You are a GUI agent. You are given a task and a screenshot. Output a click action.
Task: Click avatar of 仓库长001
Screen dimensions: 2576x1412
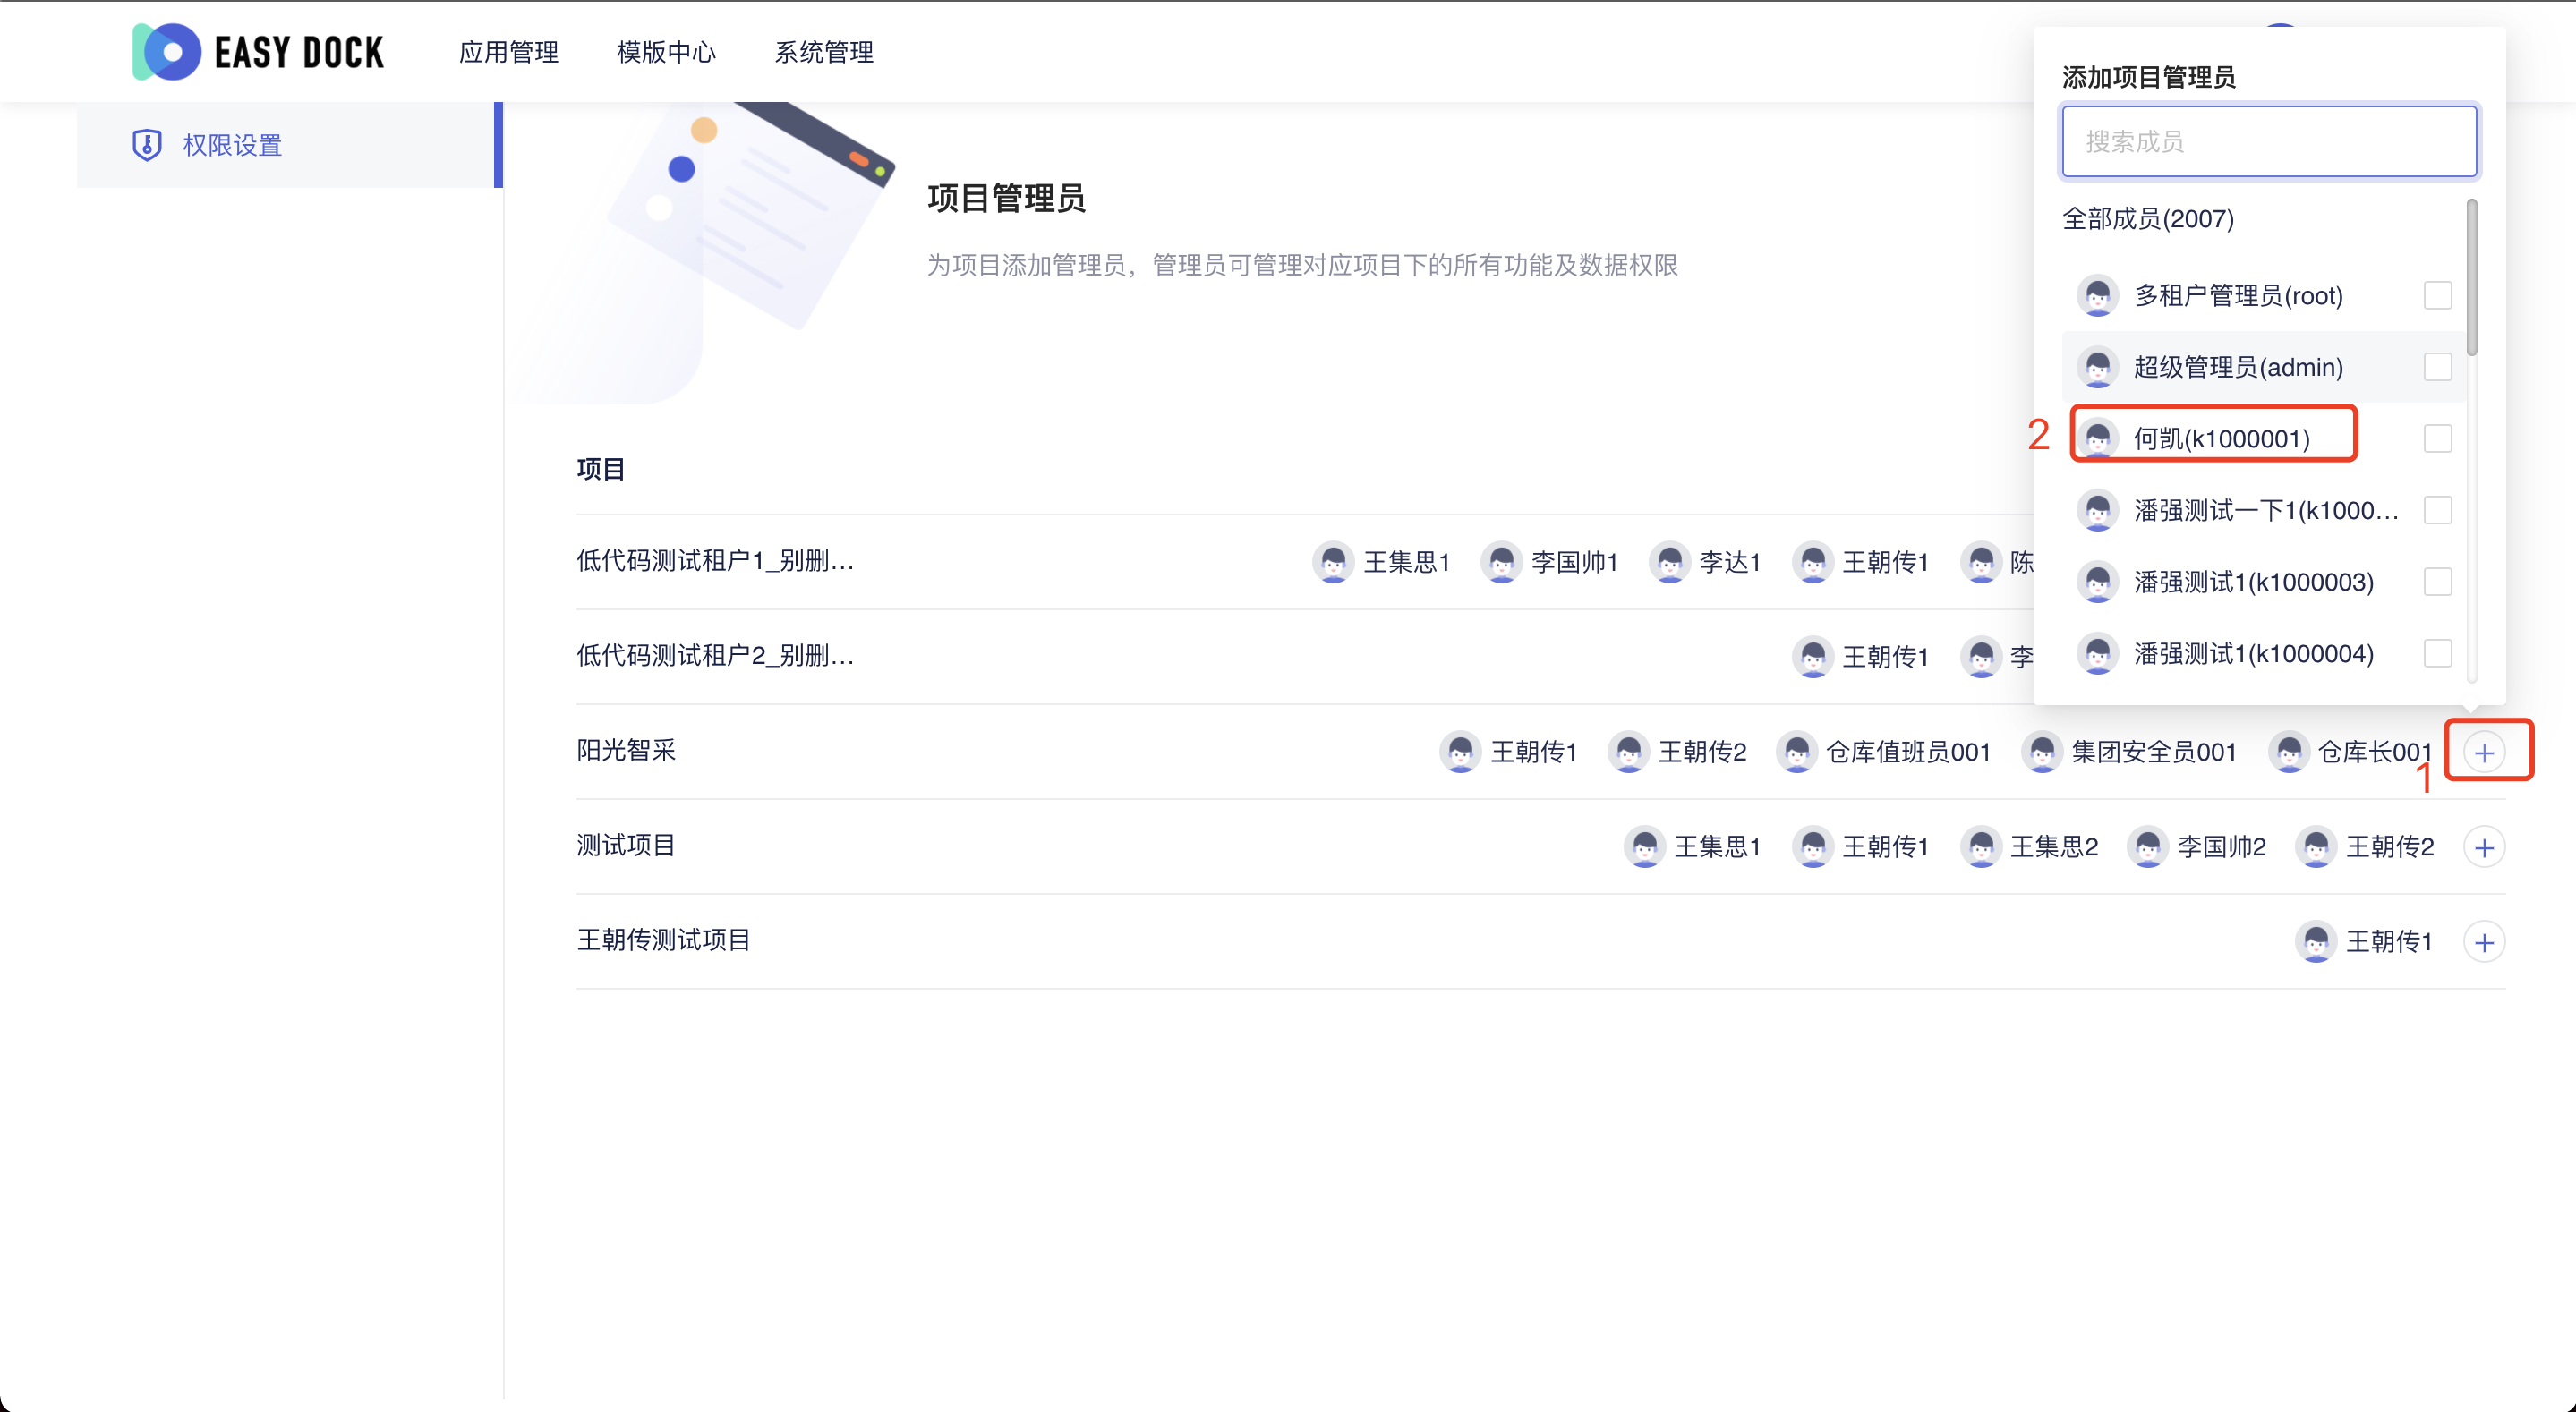pyautogui.click(x=2289, y=752)
